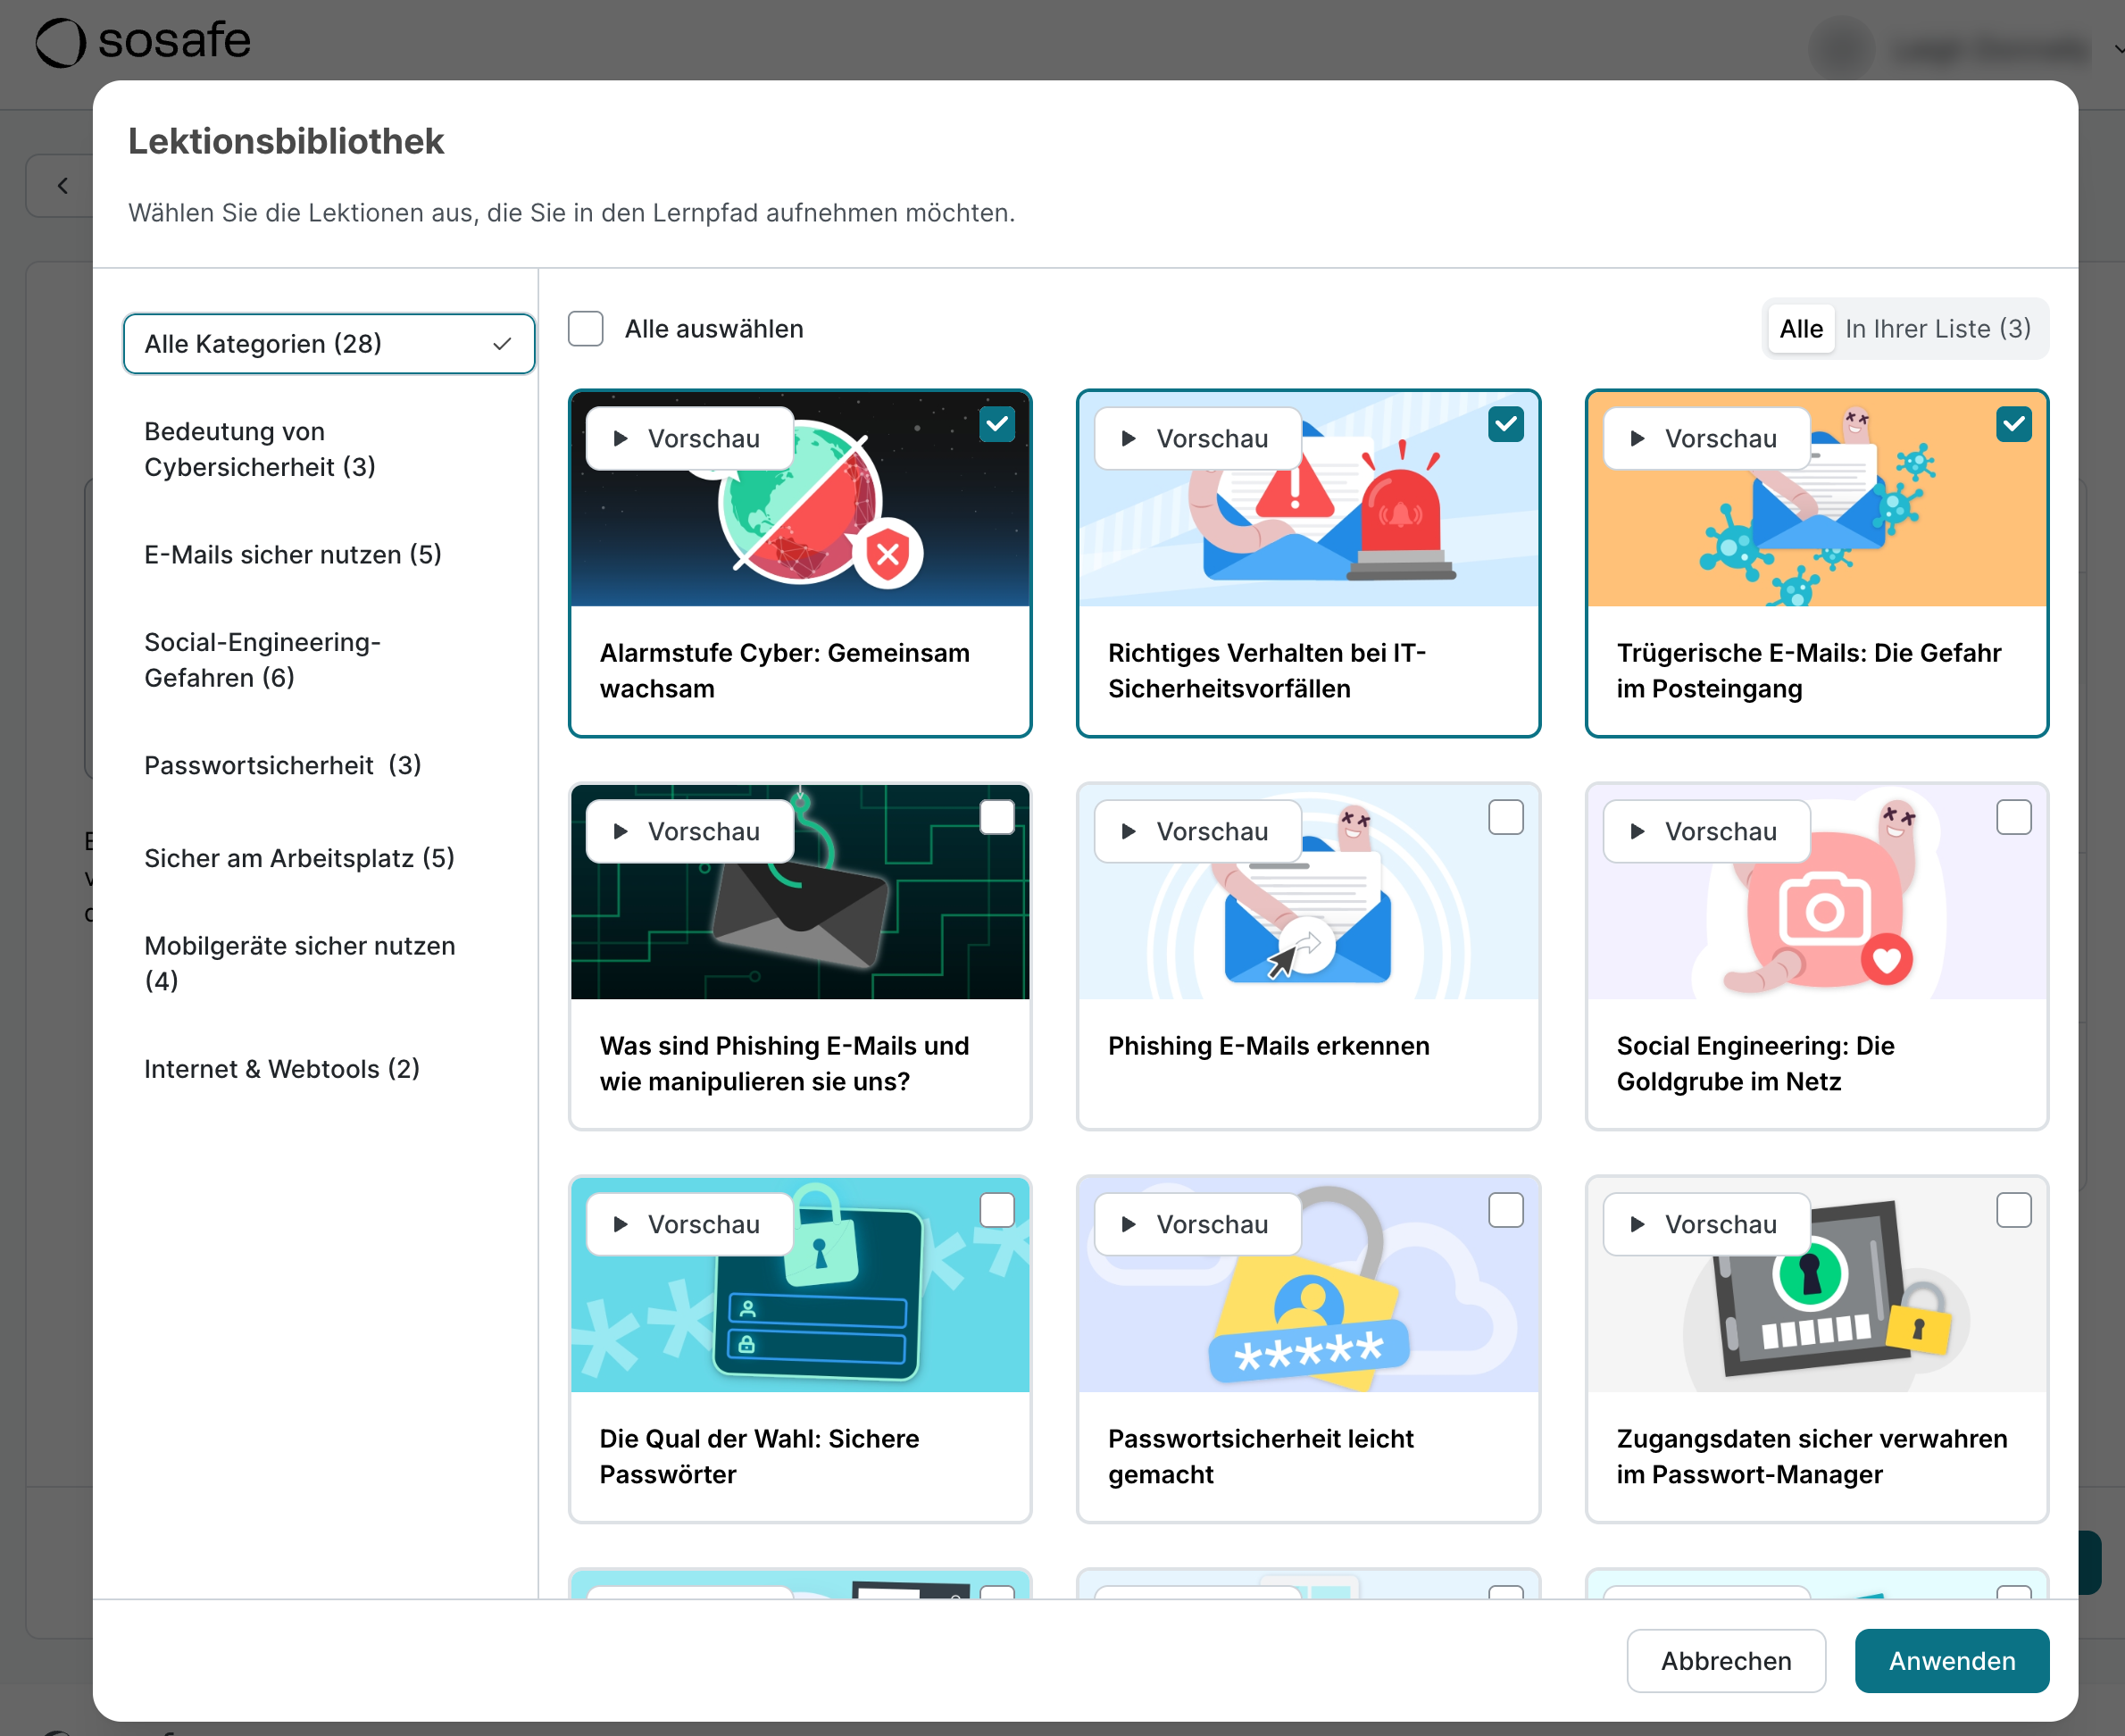Play preview of "Passwortsicherheit leicht gemacht"
The image size is (2125, 1736).
(1196, 1223)
